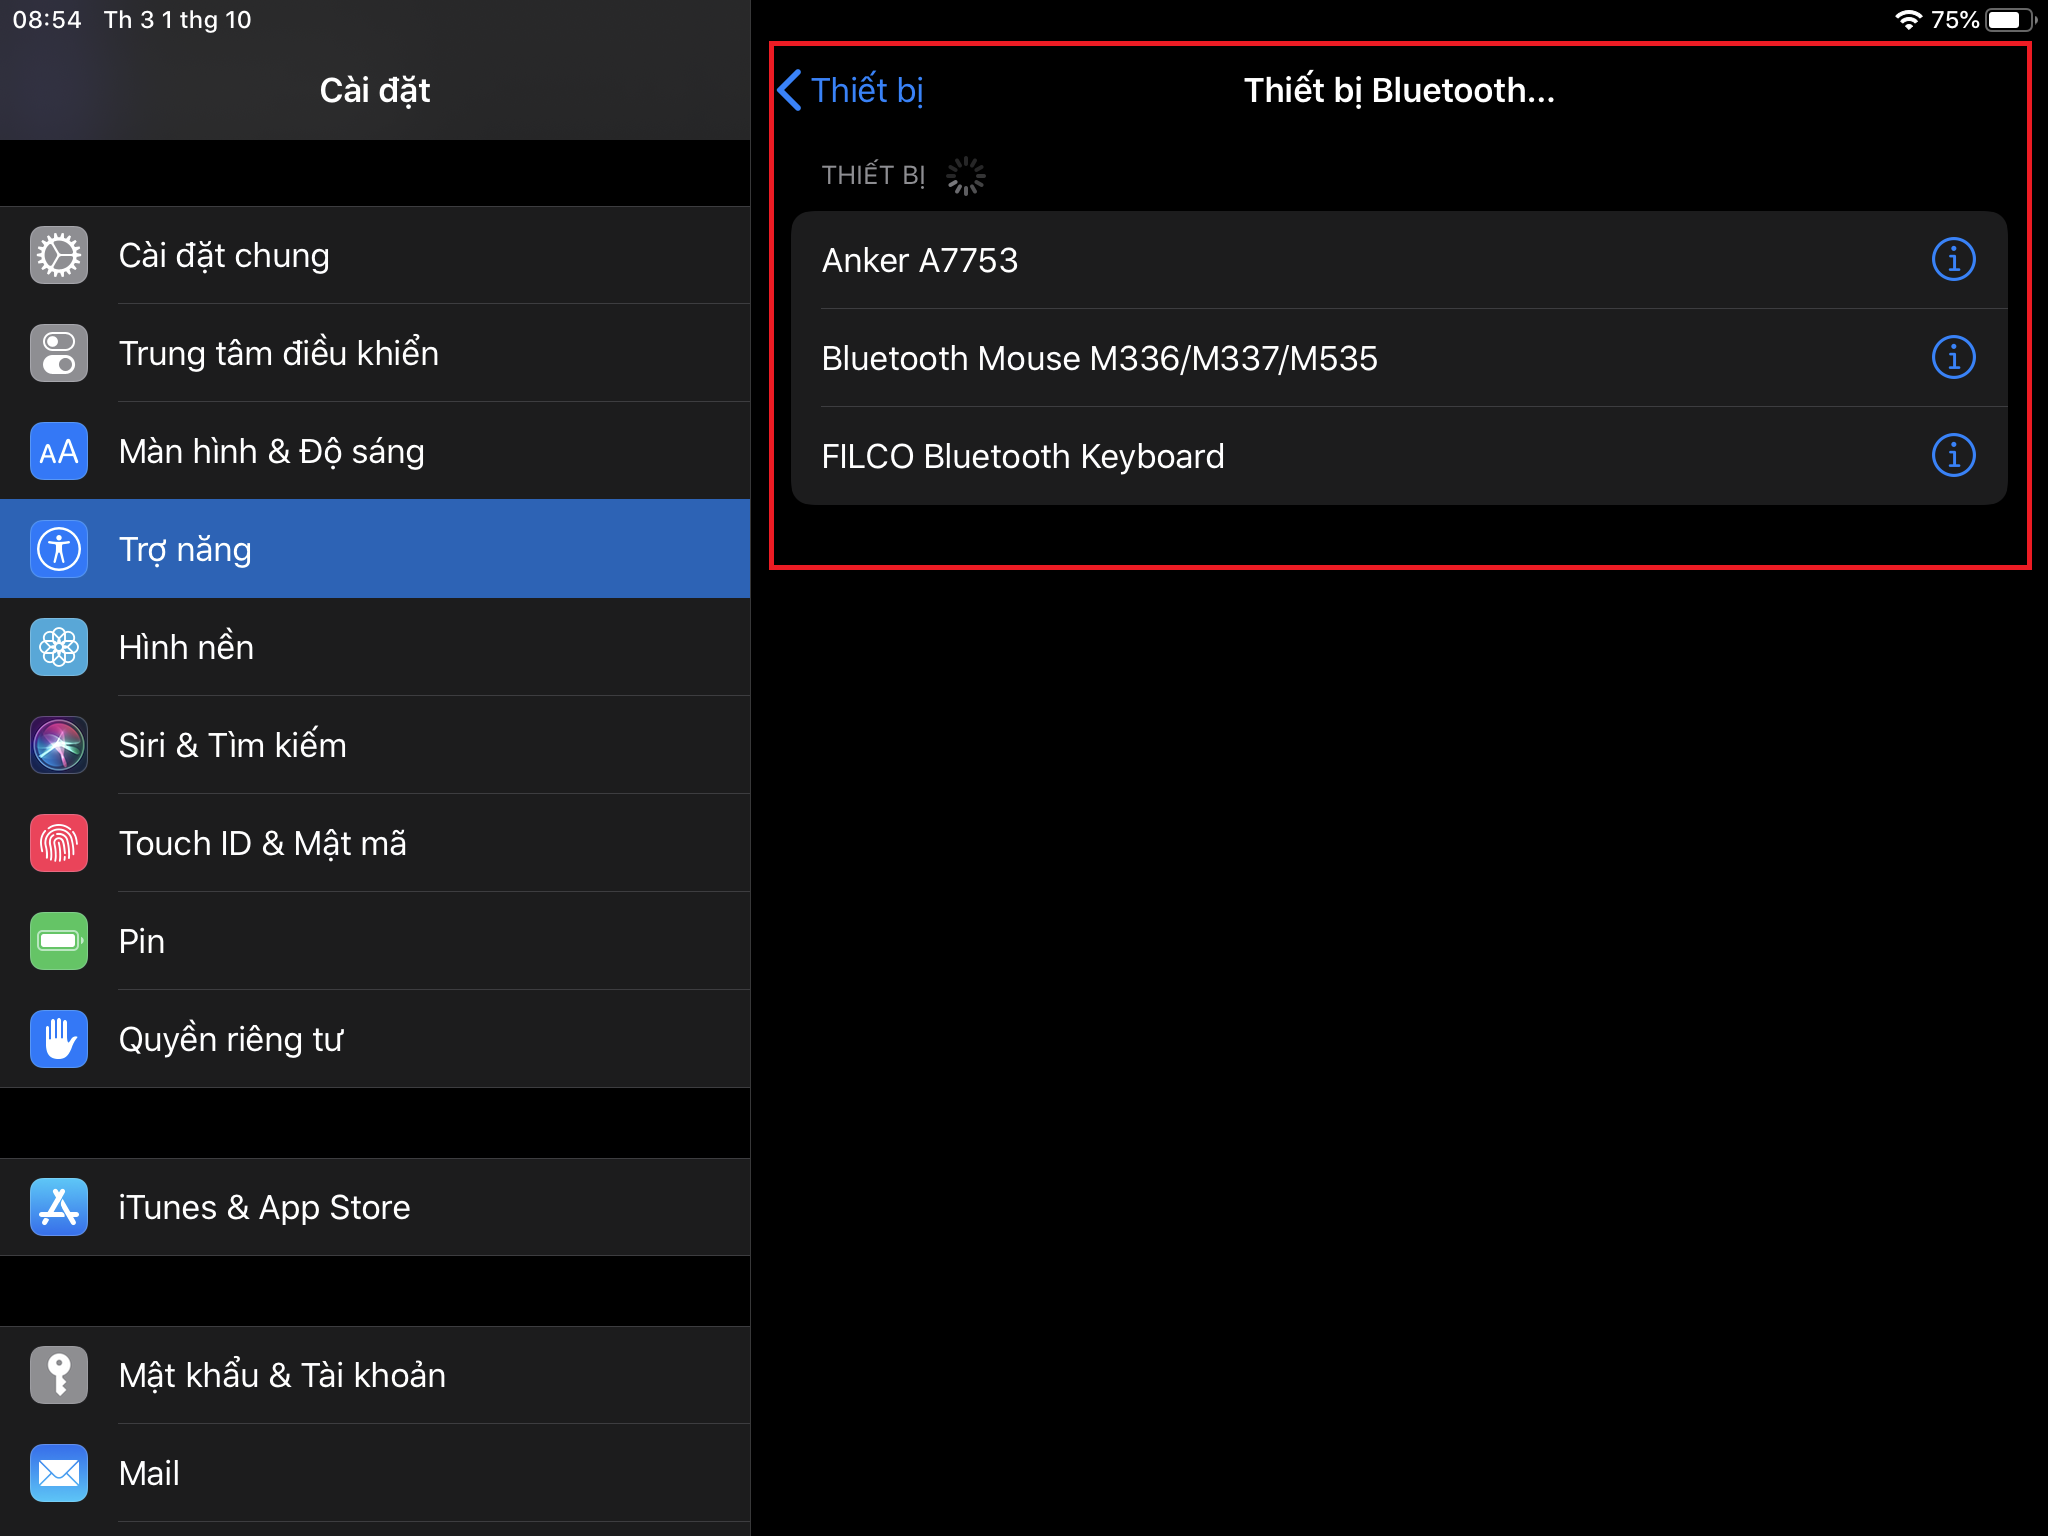Tap the Hình nền flower icon
This screenshot has width=2048, height=1536.
[x=59, y=647]
